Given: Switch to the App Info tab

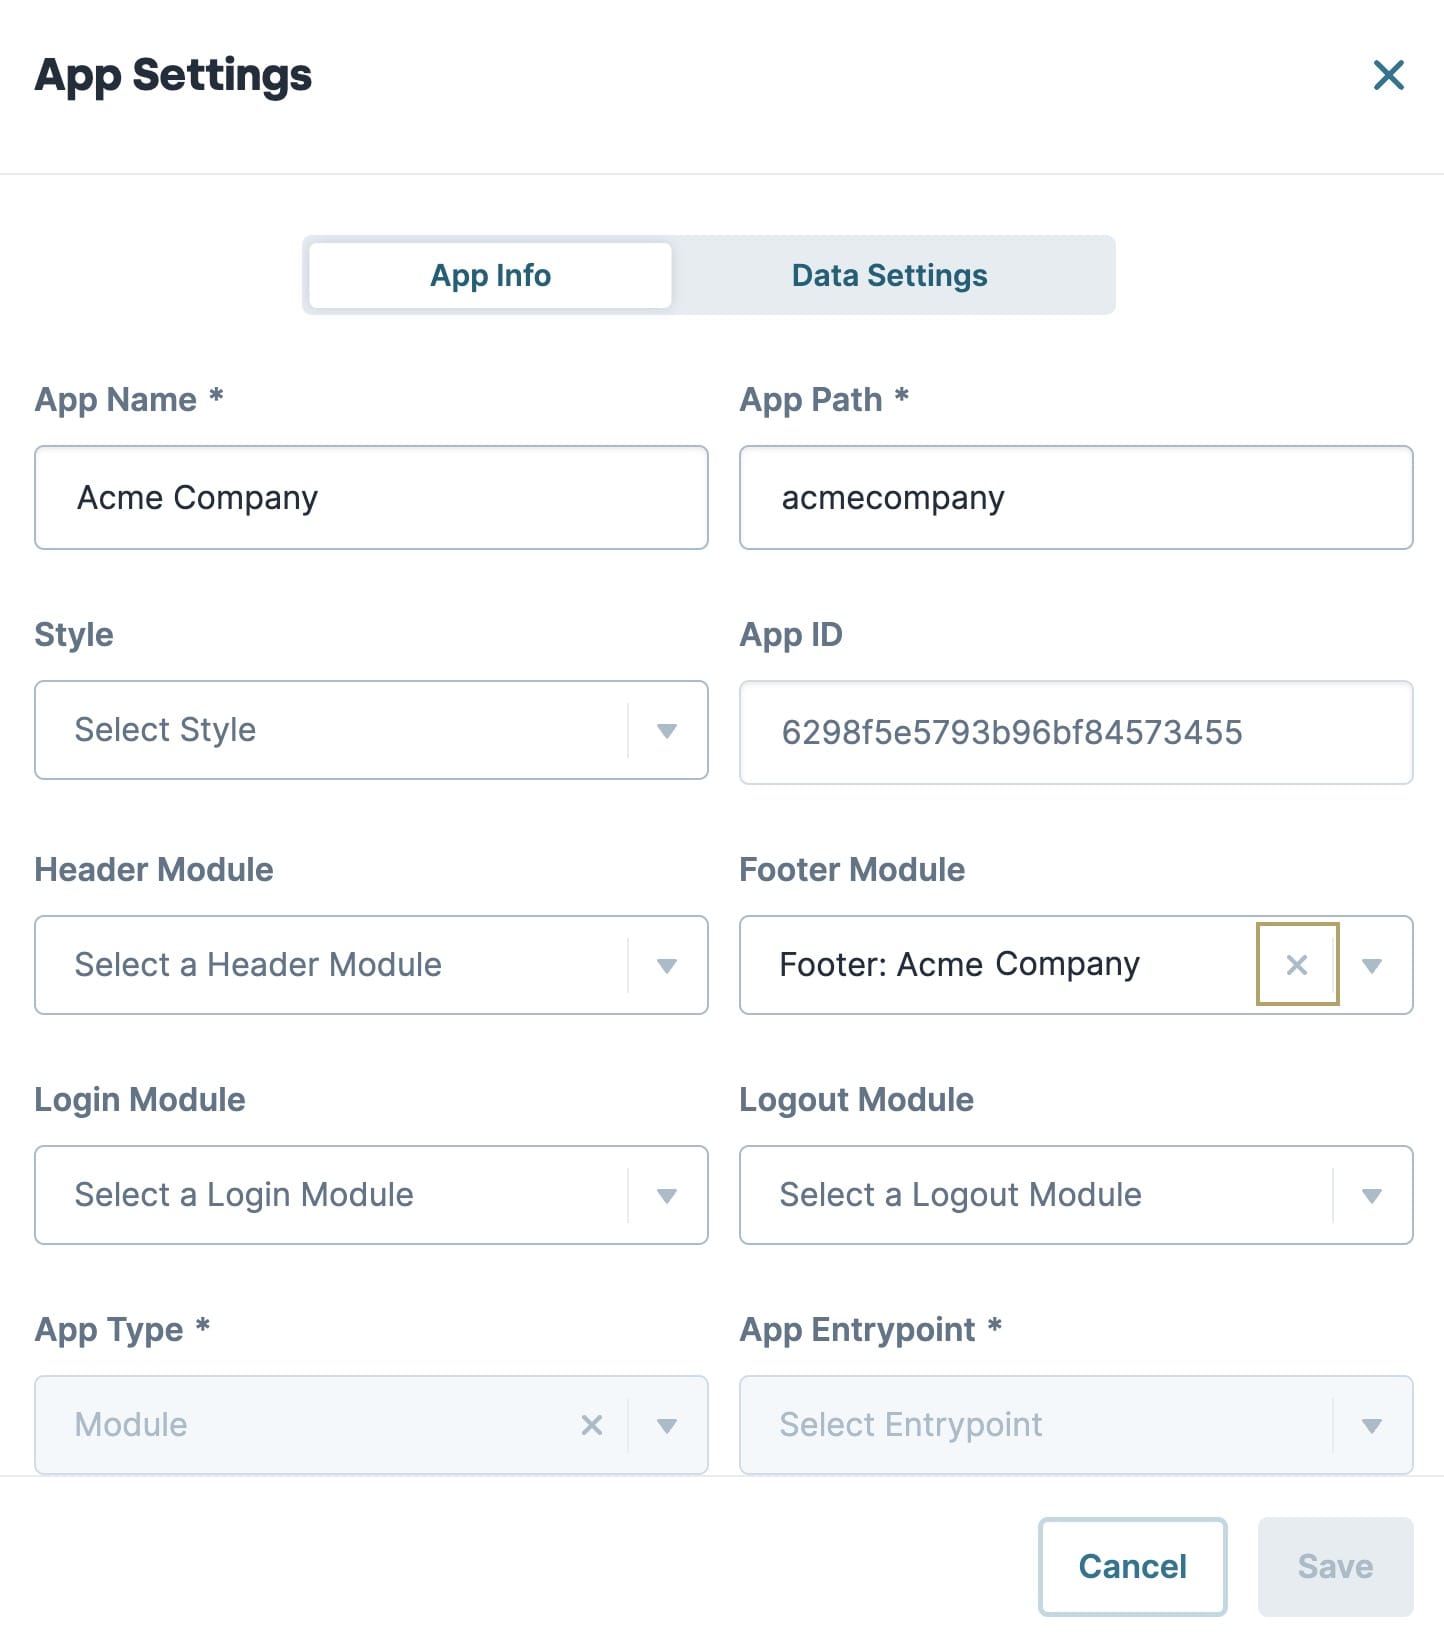Looking at the screenshot, I should [x=490, y=275].
